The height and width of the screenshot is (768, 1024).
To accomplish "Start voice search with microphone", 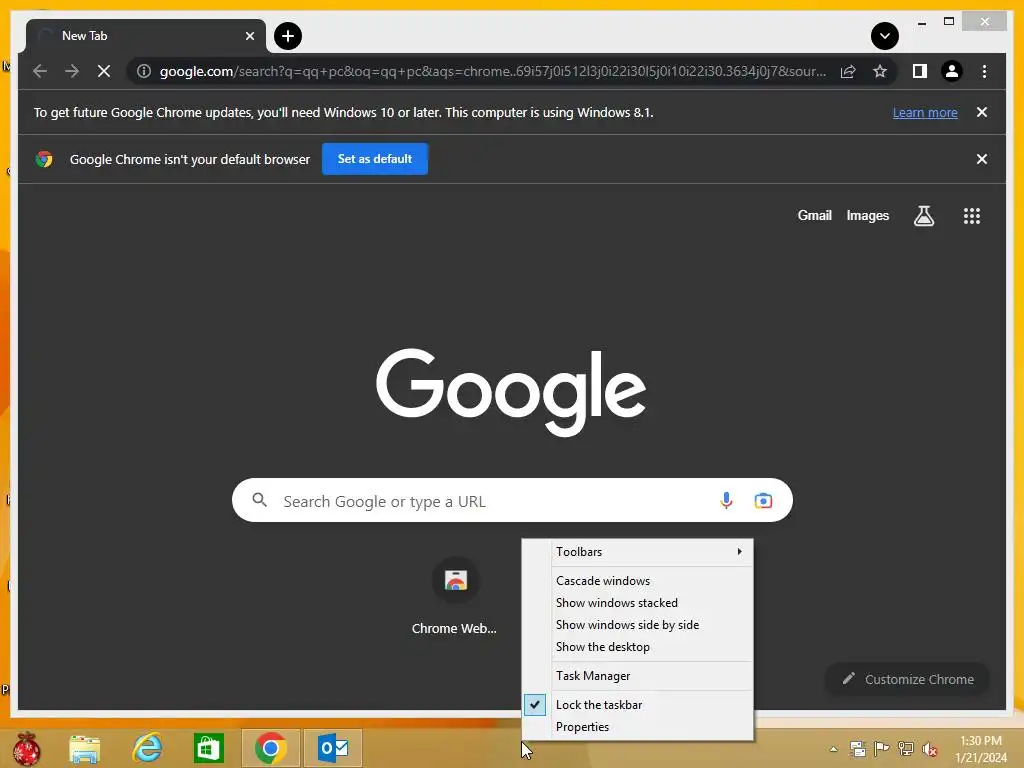I will tap(726, 500).
